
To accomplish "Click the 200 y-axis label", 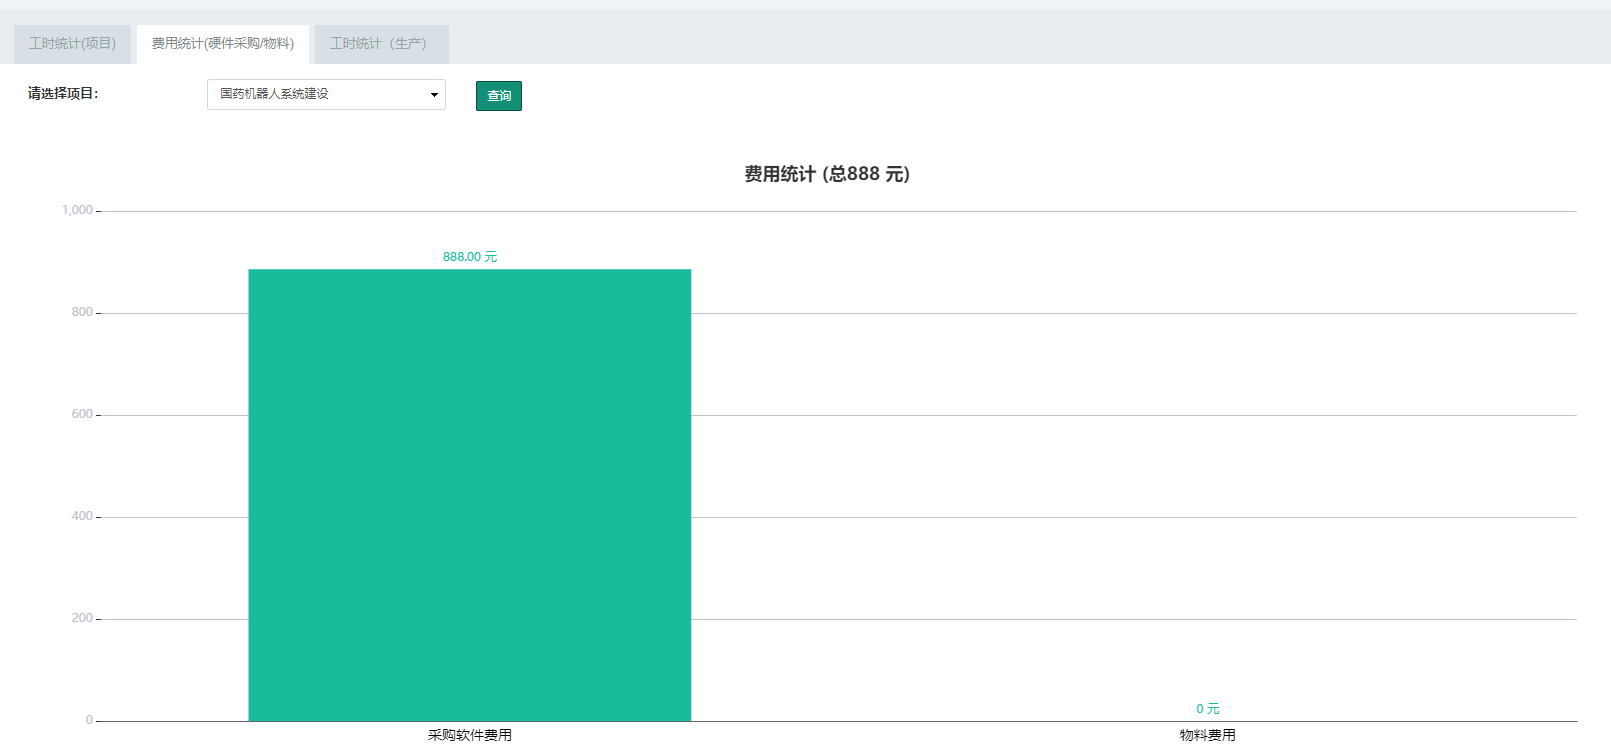I will pyautogui.click(x=82, y=618).
